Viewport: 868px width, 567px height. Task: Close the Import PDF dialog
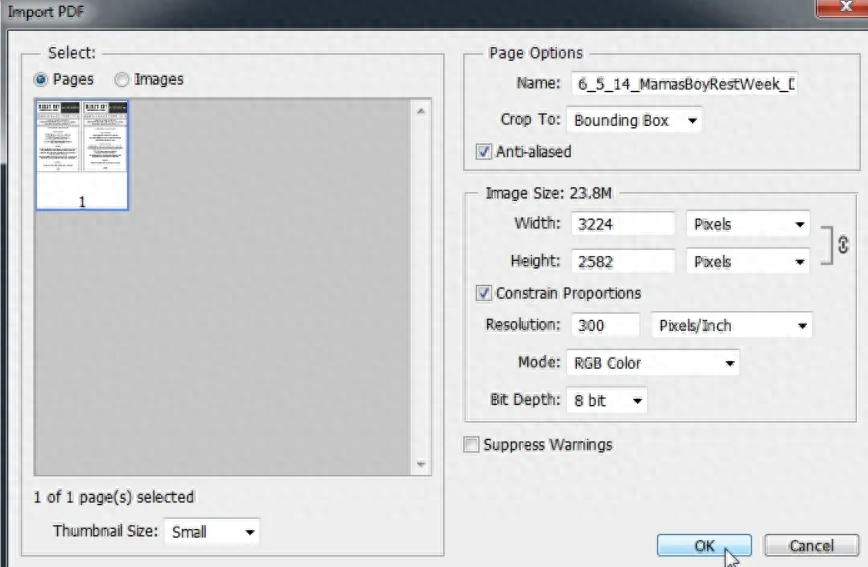click(x=844, y=7)
